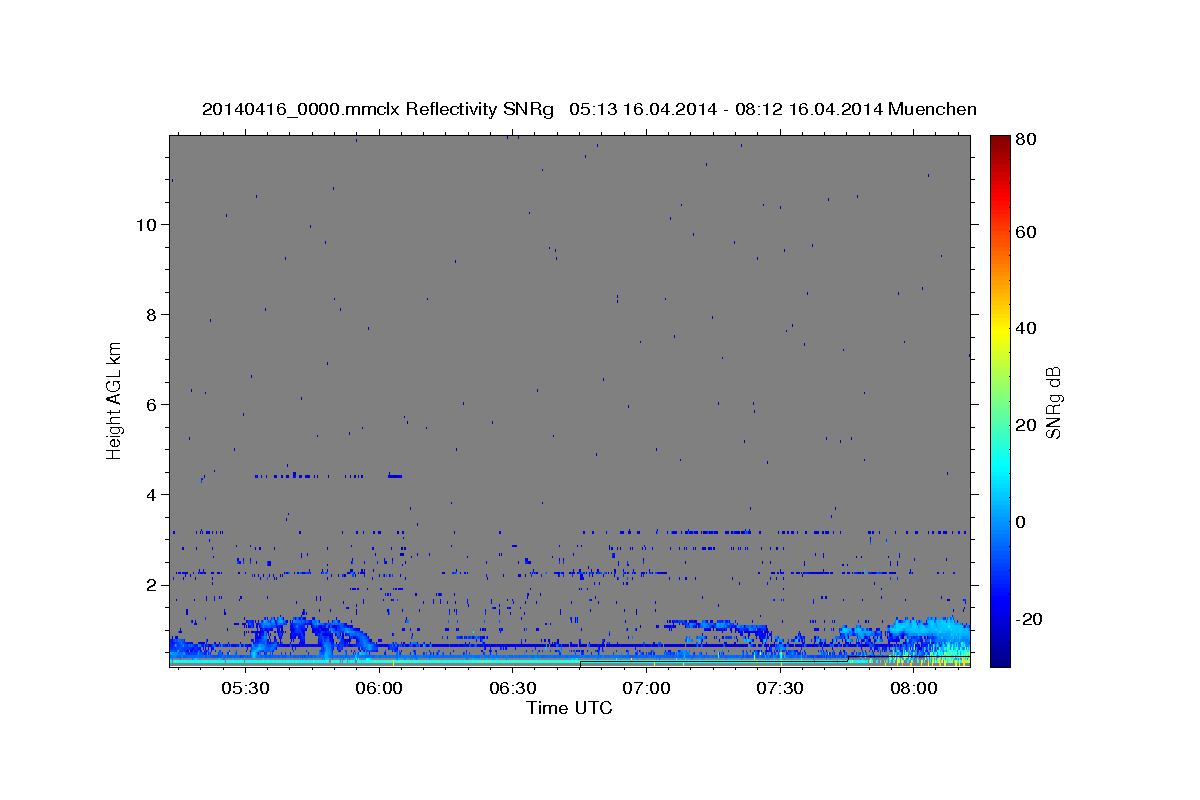Click the height tick label 6
The image size is (1200, 800).
pos(152,404)
